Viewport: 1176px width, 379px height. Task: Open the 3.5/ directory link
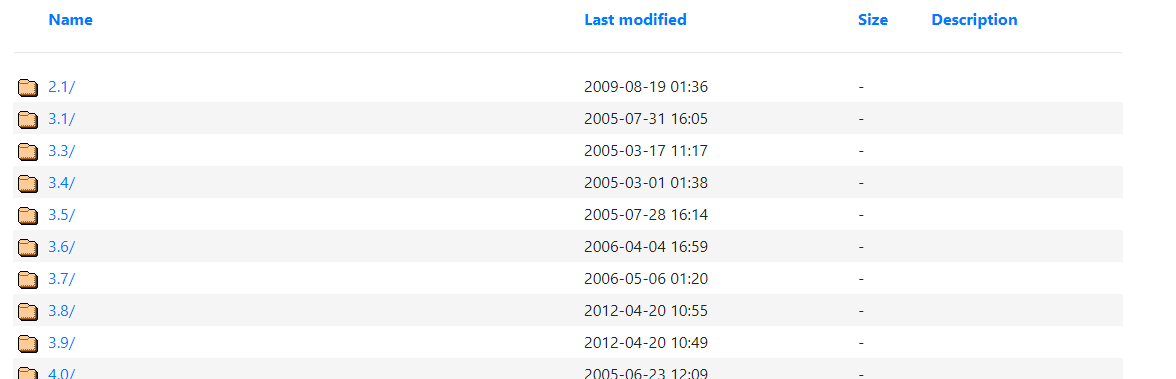click(62, 215)
